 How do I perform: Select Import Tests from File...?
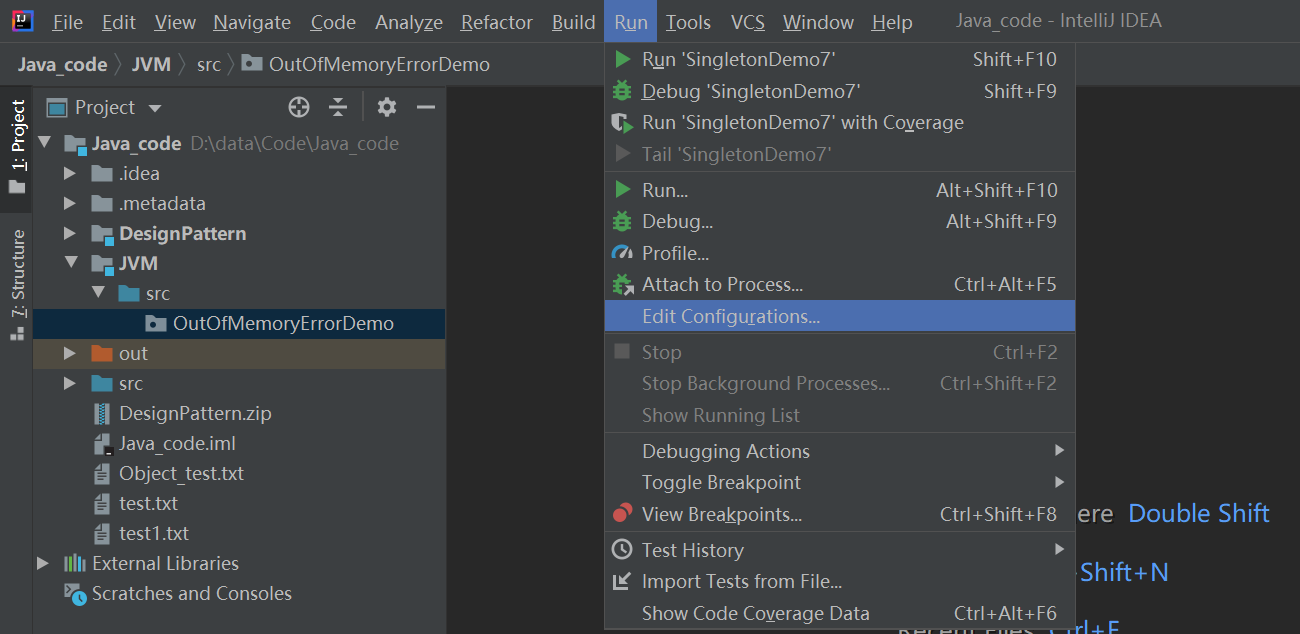(x=840, y=581)
